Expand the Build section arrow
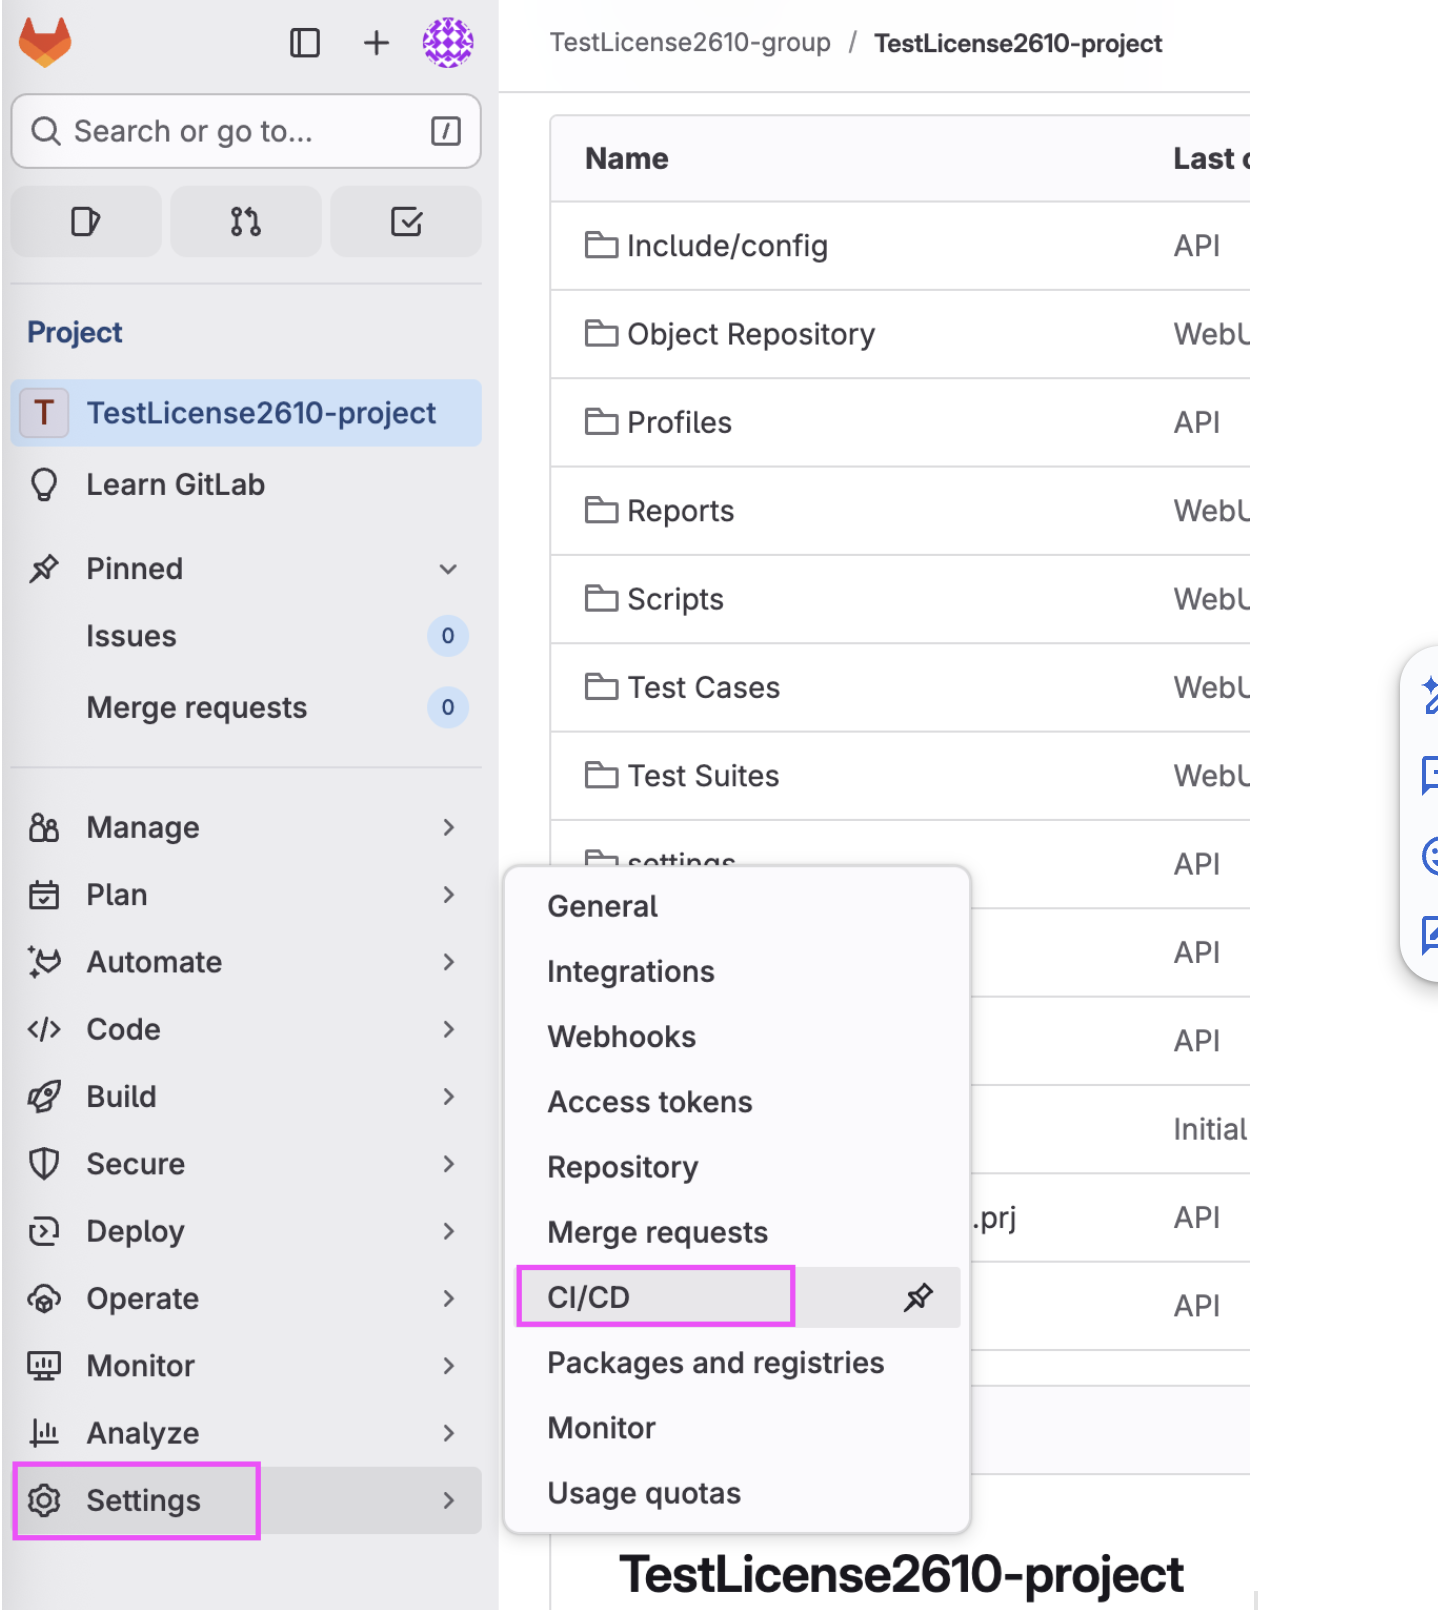Screen dimensions: 1438x1610 448,1097
